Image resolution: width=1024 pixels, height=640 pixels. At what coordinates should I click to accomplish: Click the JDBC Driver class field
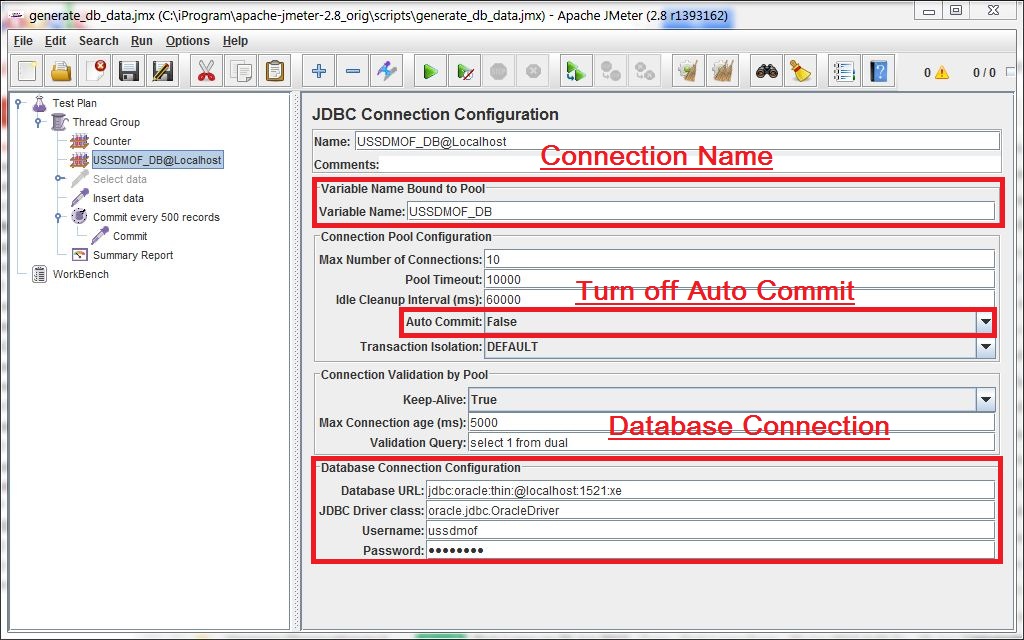click(x=711, y=511)
